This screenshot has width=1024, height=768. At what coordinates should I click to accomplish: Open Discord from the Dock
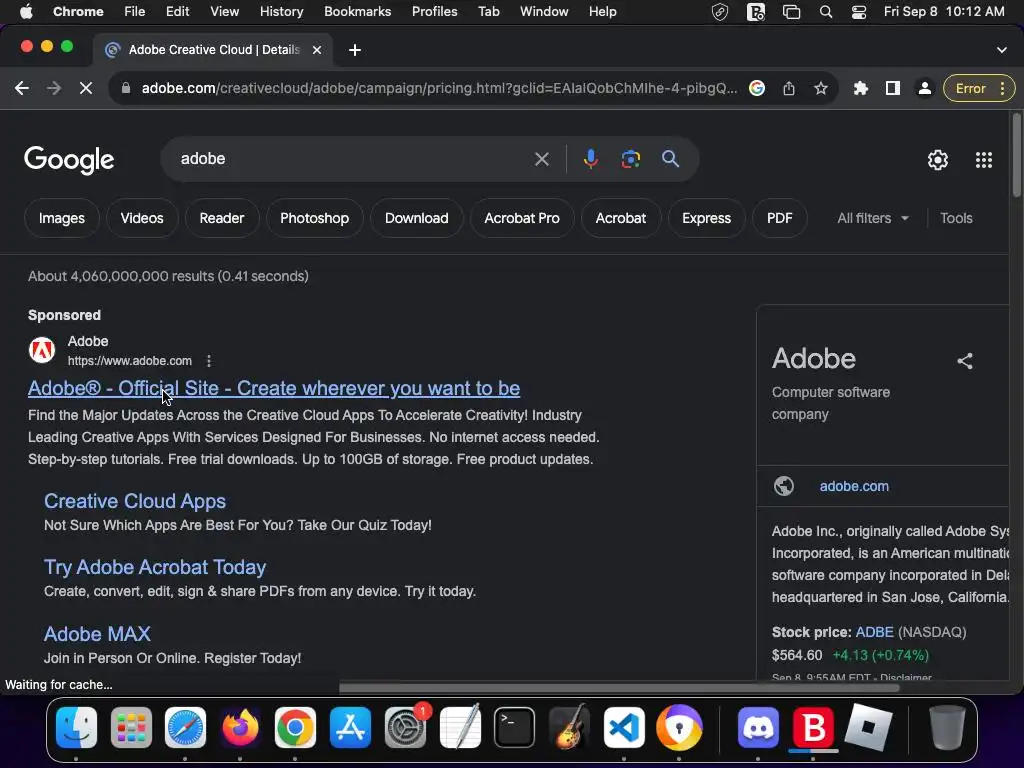758,727
